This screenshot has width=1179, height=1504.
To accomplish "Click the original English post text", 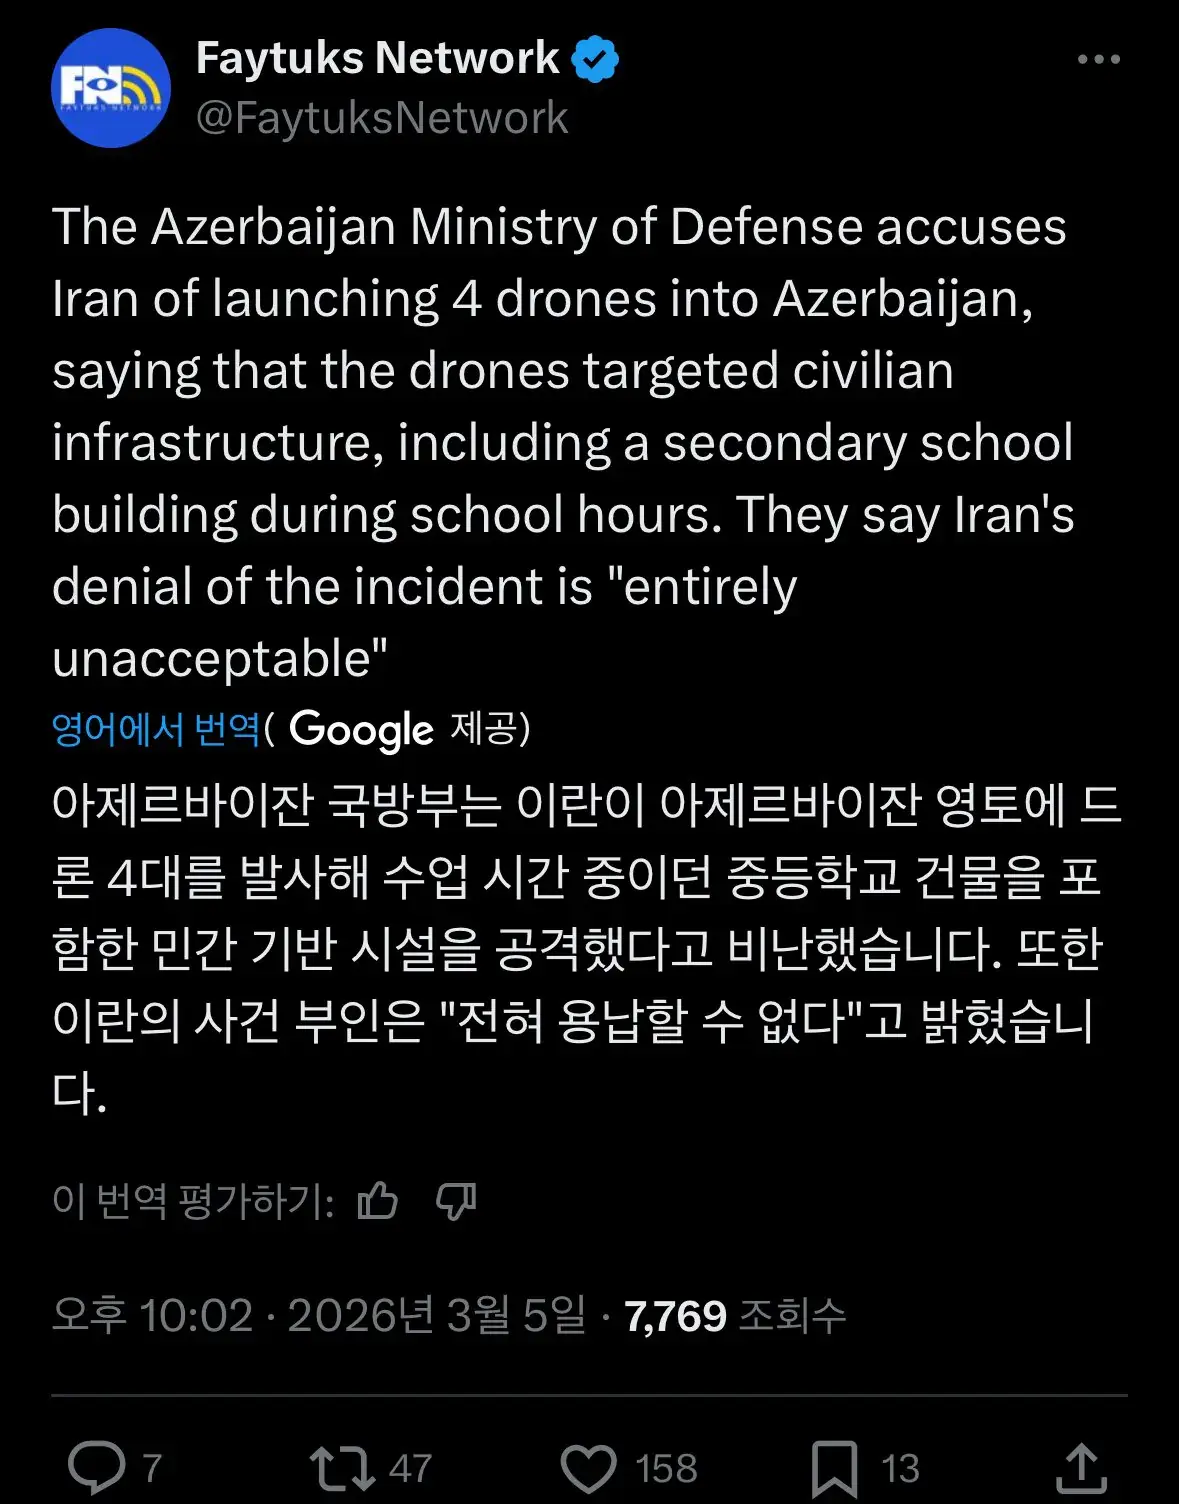I will pos(560,442).
